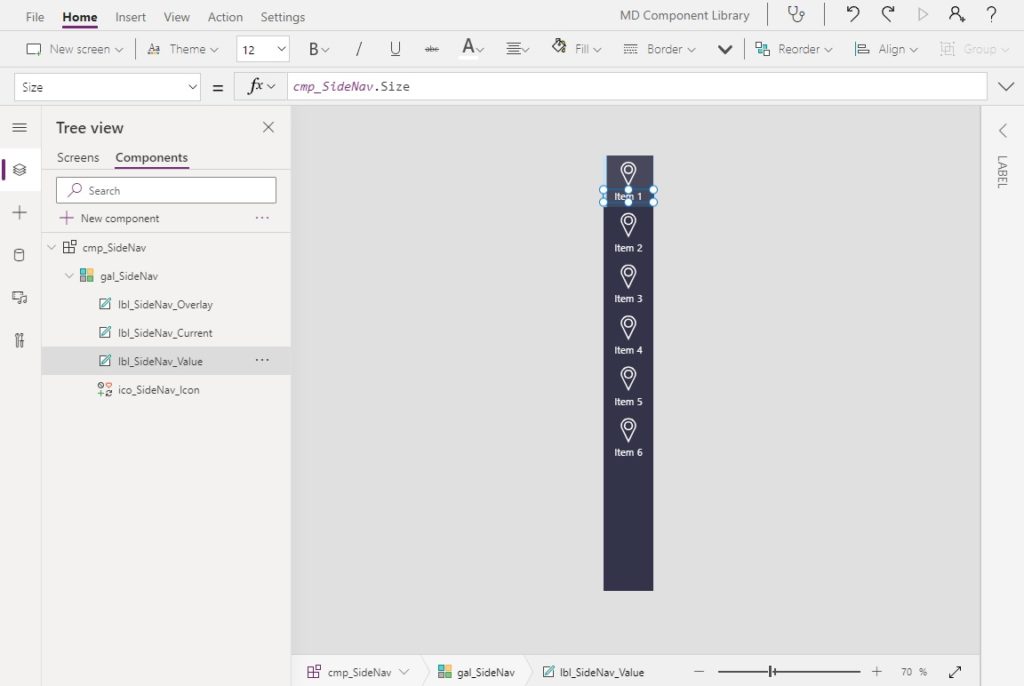Open the Media panel icon
Image resolution: width=1024 pixels, height=686 pixels.
[x=20, y=297]
